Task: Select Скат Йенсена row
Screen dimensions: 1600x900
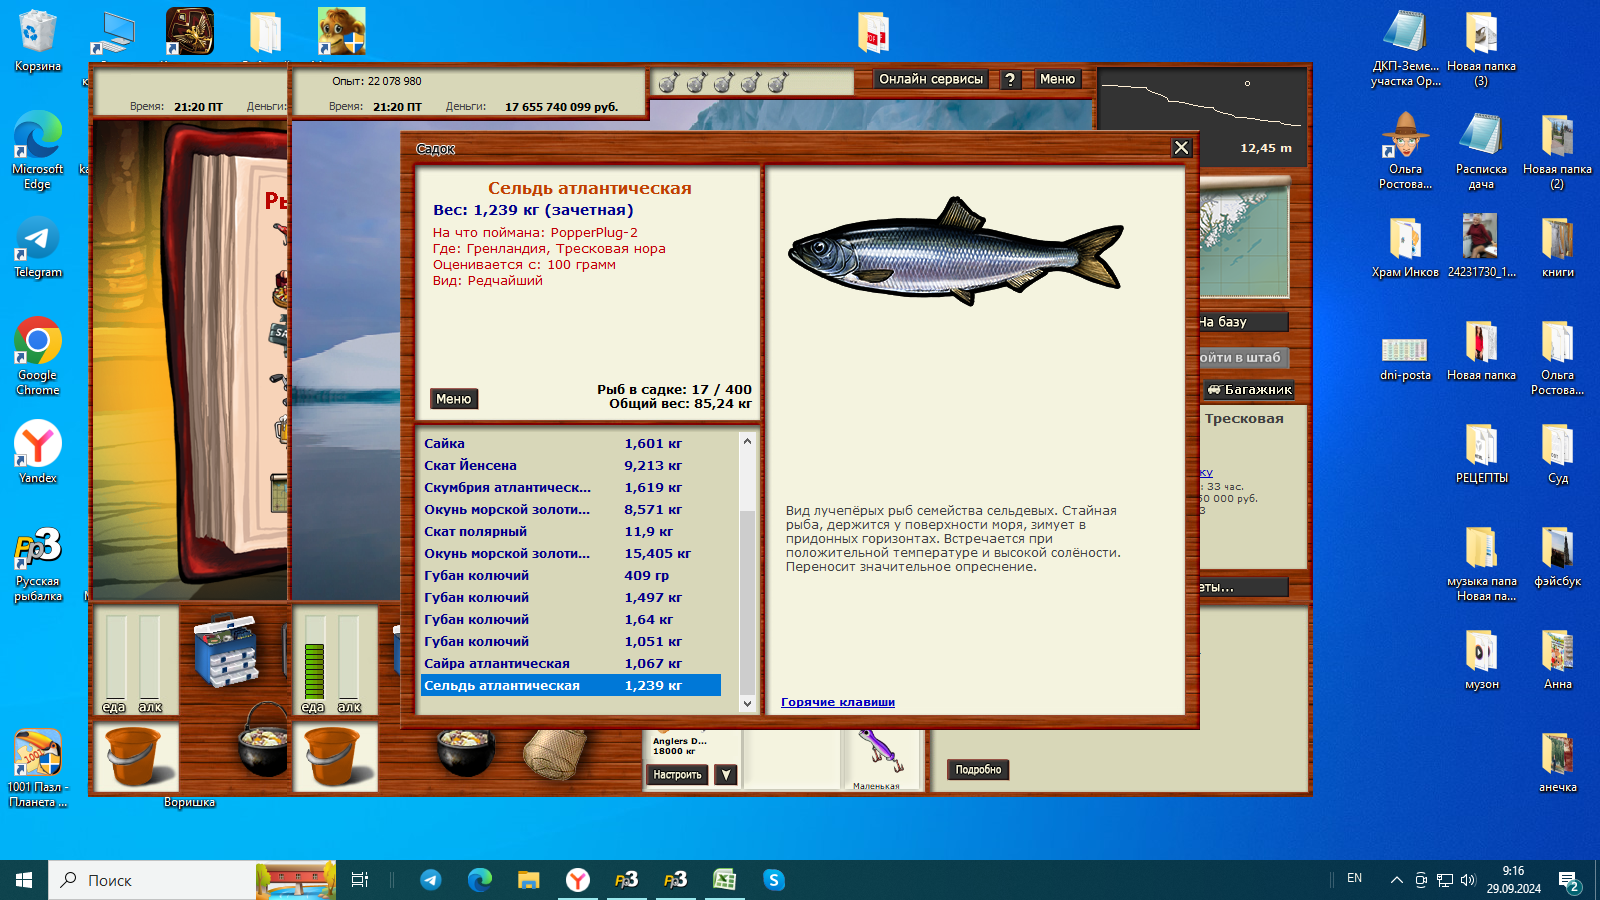Action: [570, 465]
